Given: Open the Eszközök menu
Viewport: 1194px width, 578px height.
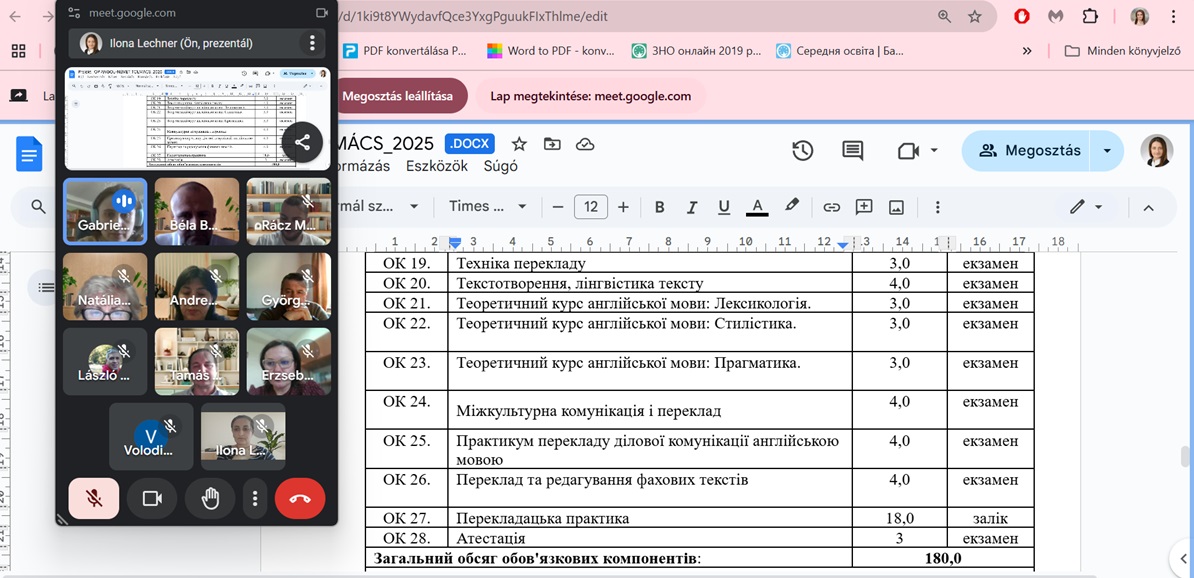Looking at the screenshot, I should pyautogui.click(x=437, y=167).
